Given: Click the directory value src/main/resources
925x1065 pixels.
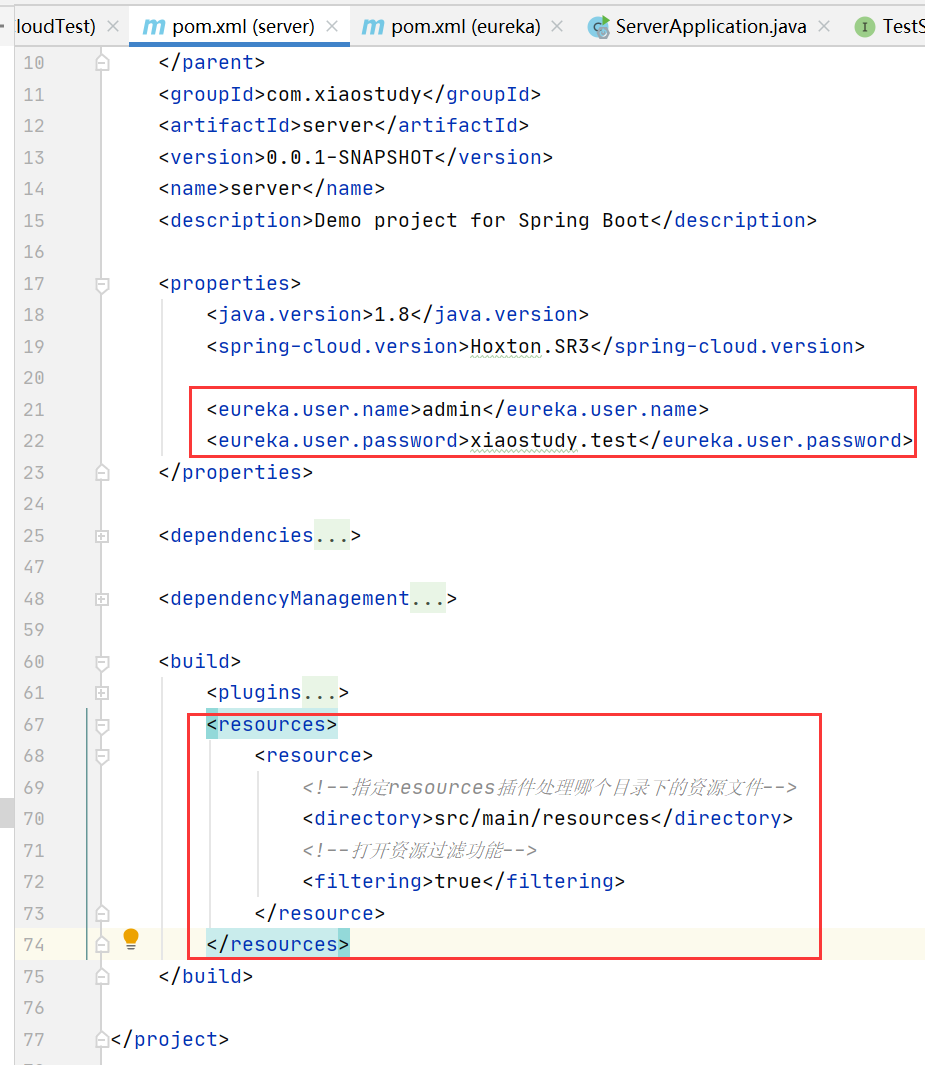Looking at the screenshot, I should pyautogui.click(x=542, y=818).
